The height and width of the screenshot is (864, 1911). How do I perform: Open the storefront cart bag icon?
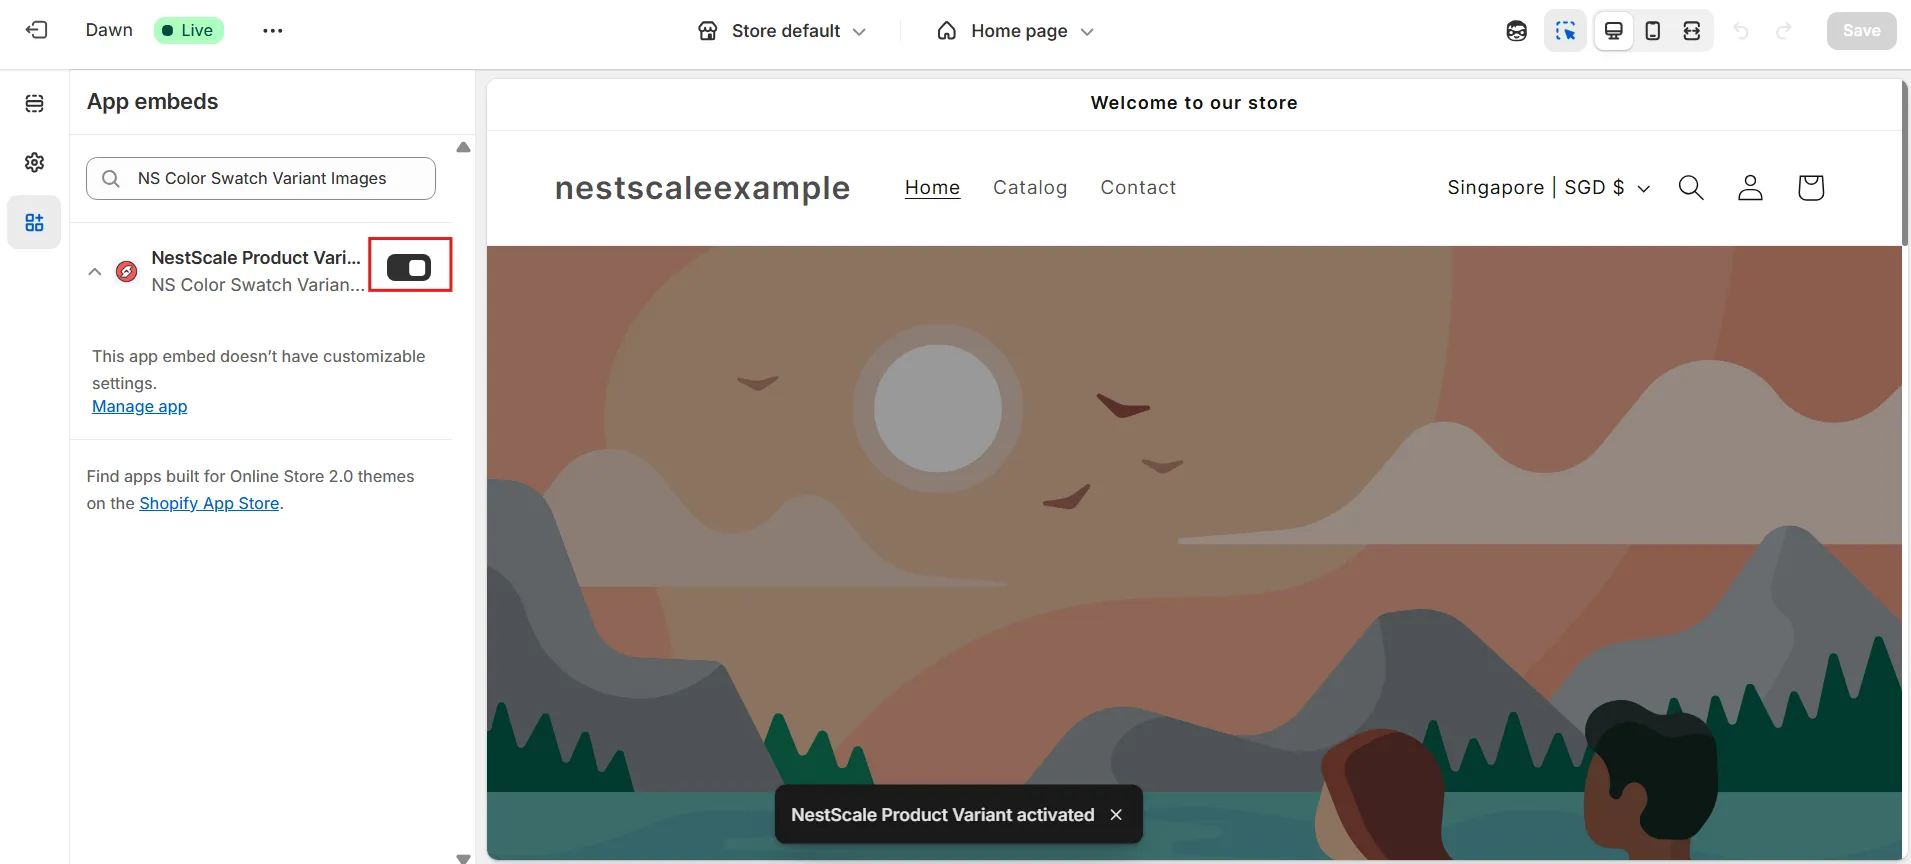pos(1811,188)
